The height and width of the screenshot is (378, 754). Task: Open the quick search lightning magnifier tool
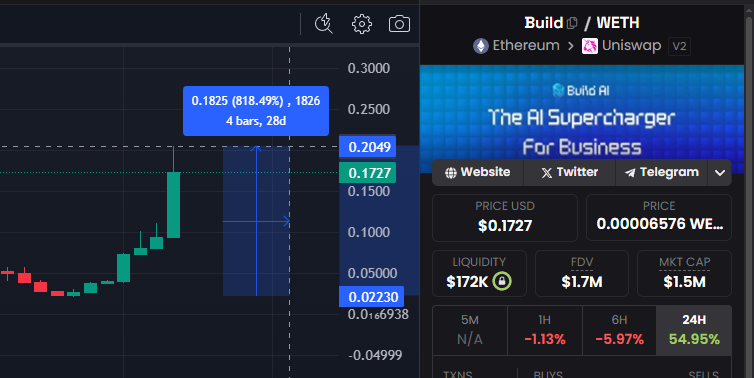point(324,24)
